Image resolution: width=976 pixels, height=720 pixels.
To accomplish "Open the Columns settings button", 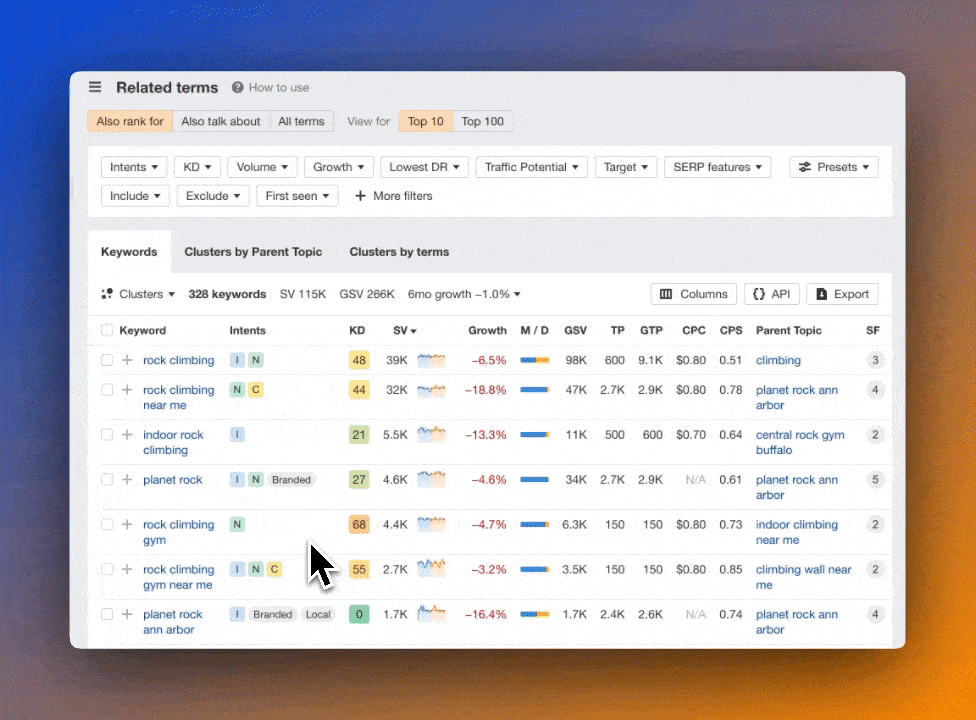I will click(x=693, y=294).
